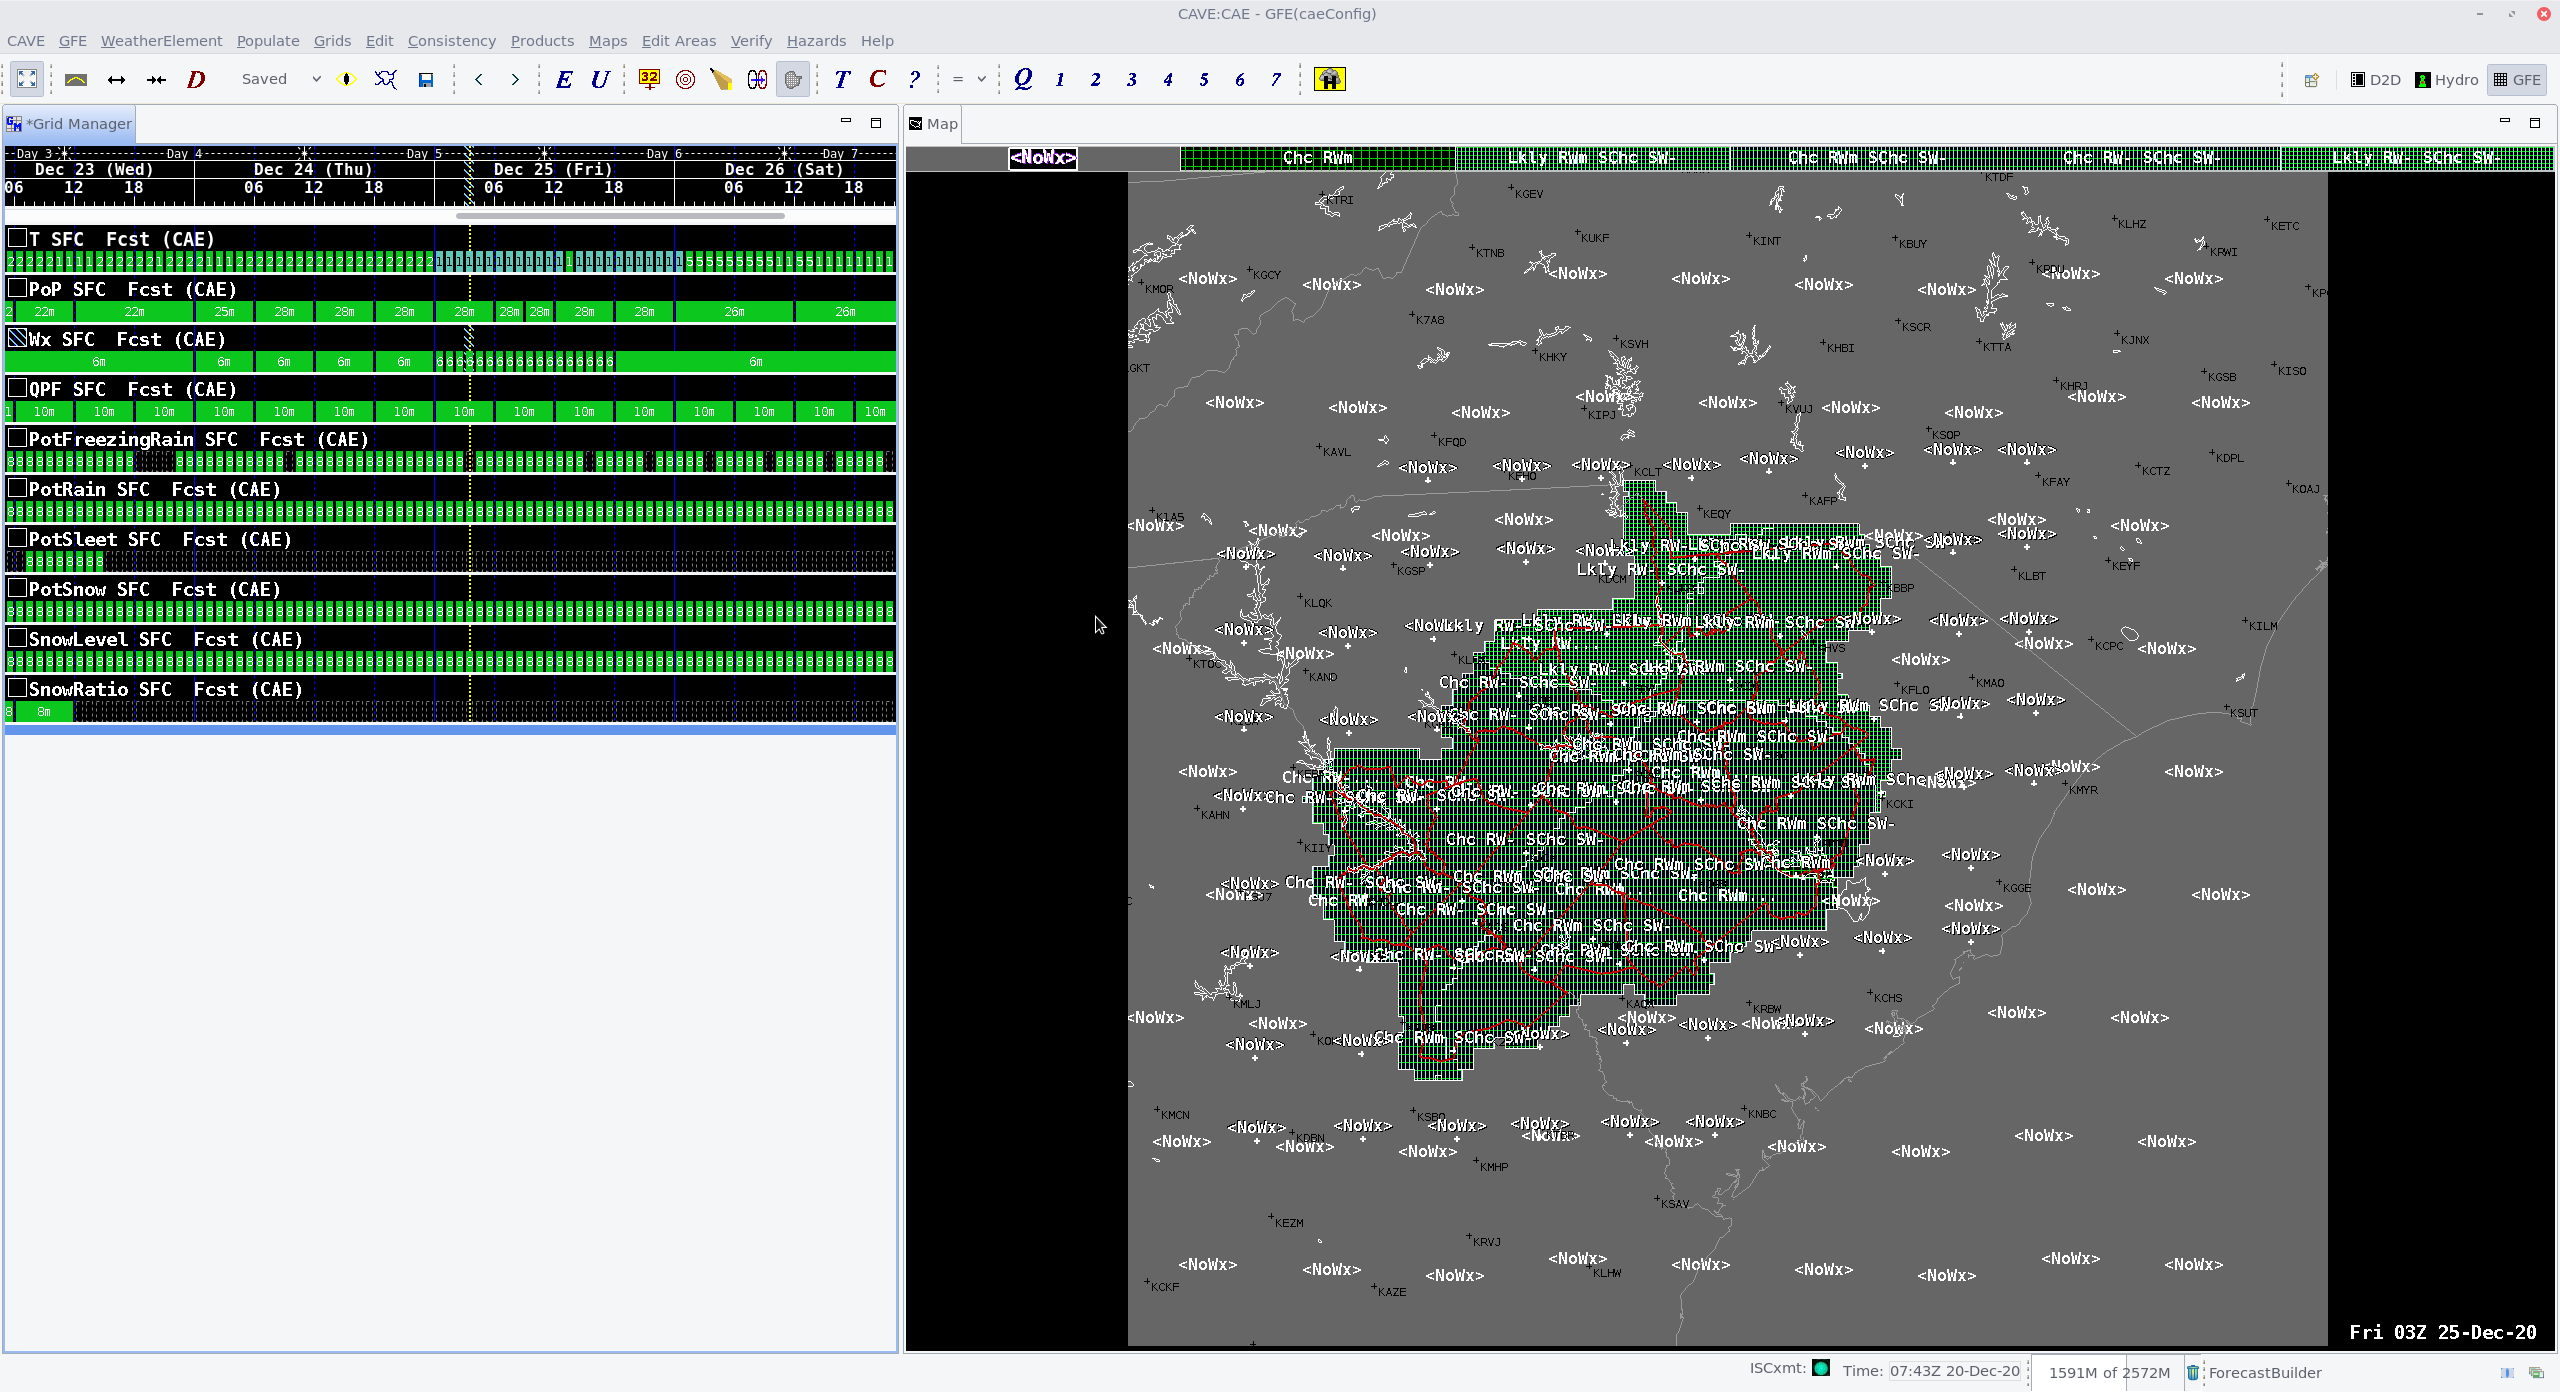The height and width of the screenshot is (1392, 2560).
Task: Click the red C toolbar icon
Action: tap(878, 79)
